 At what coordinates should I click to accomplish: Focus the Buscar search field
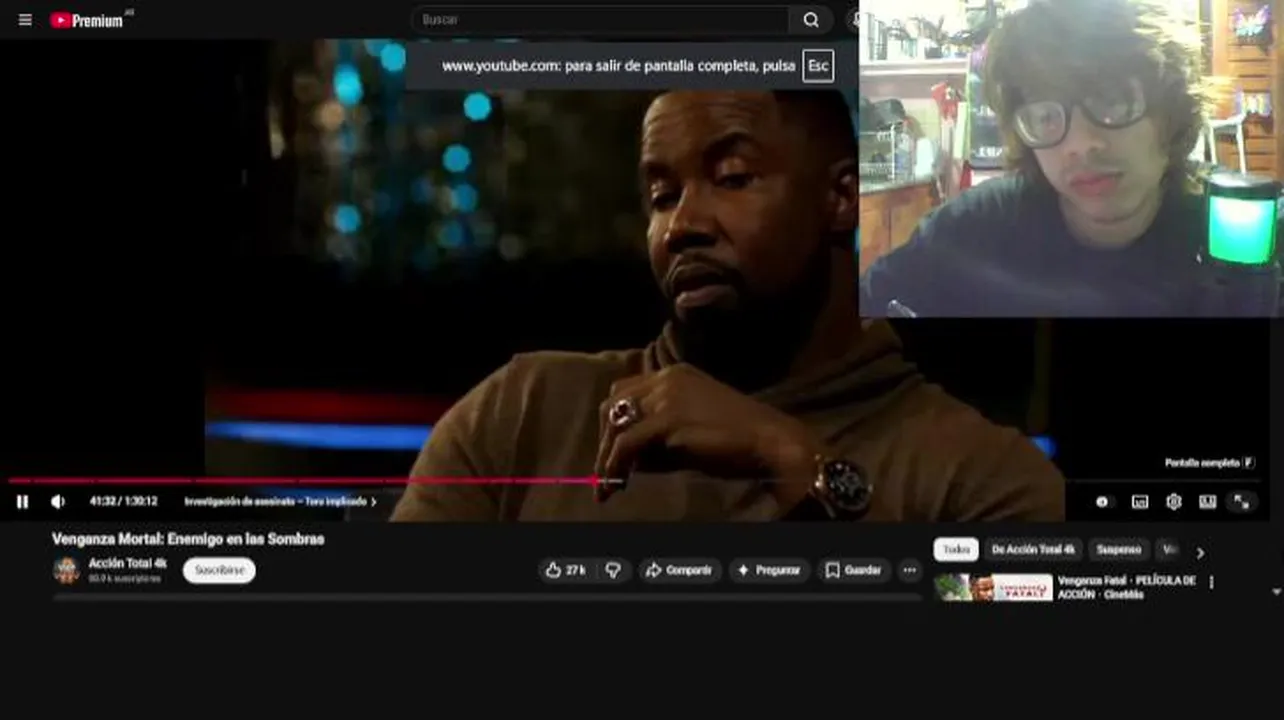point(600,20)
